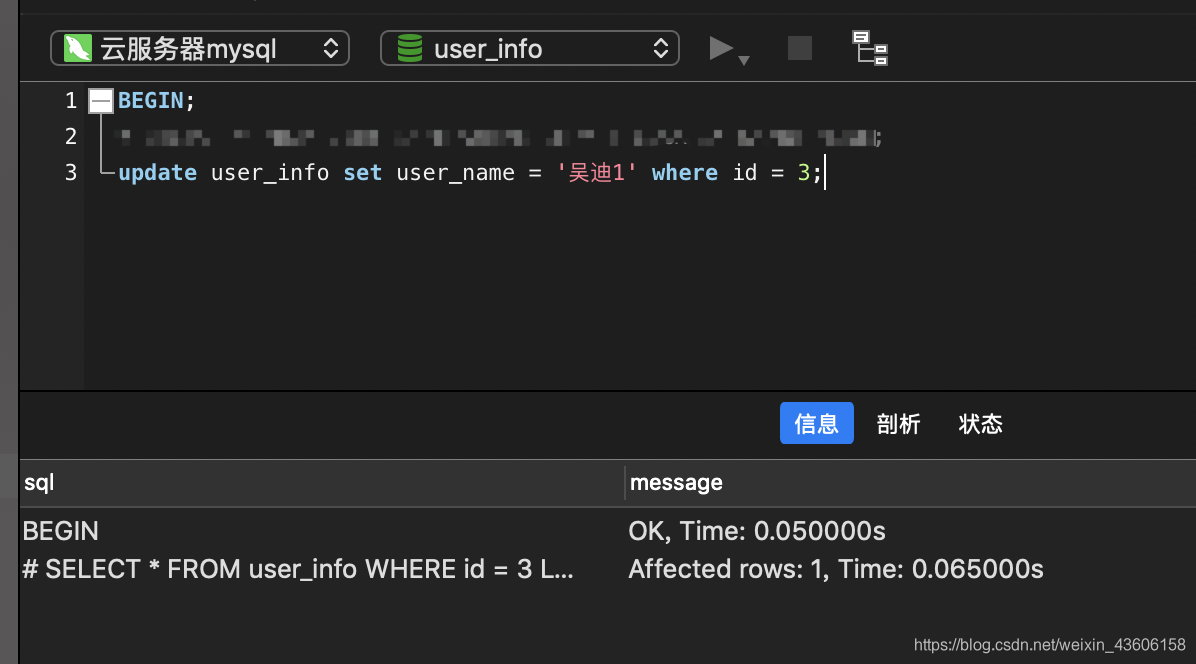Open the user_info database dropdown
This screenshot has width=1196, height=664.
pos(529,48)
